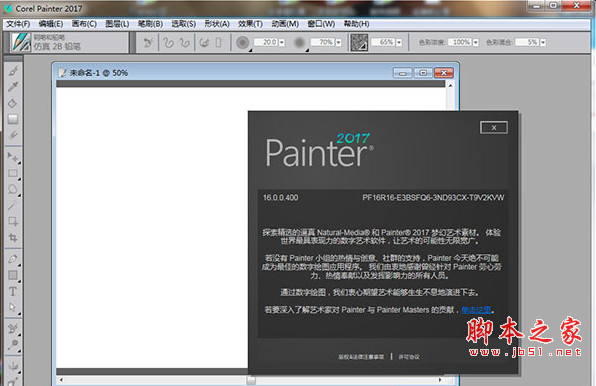596x386 pixels.
Task: Click the horizontal scrollbar thumb
Action: point(251,380)
